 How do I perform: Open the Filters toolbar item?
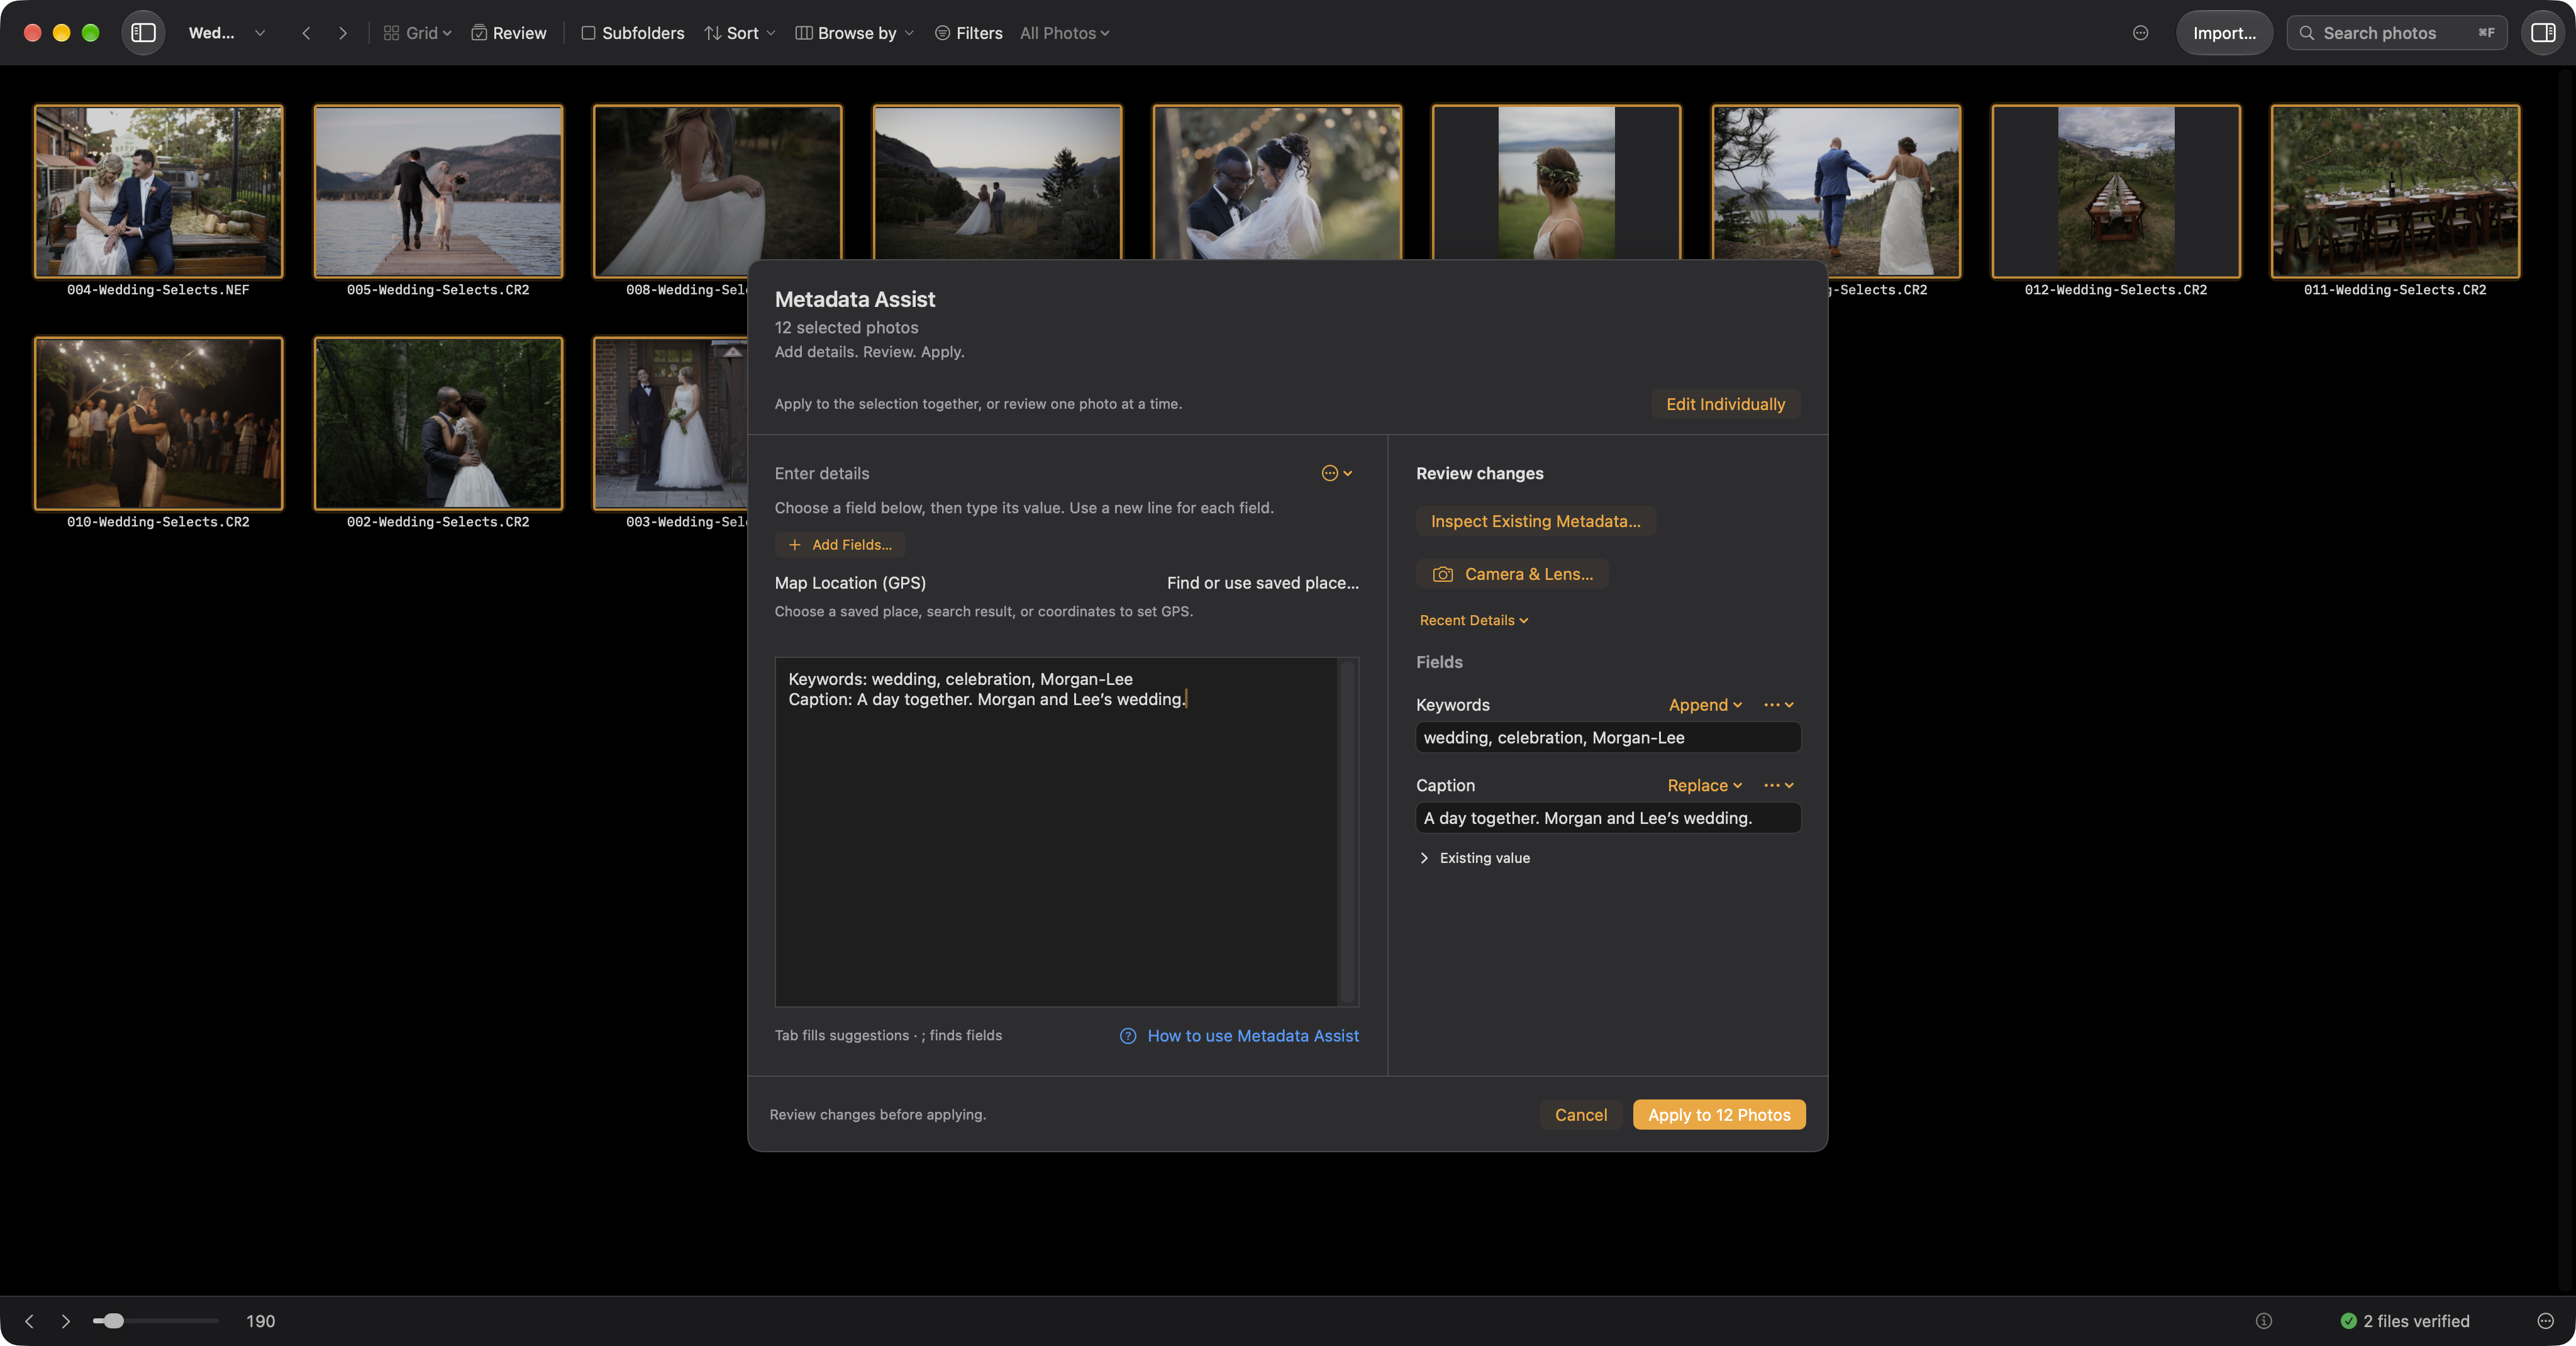tap(968, 33)
